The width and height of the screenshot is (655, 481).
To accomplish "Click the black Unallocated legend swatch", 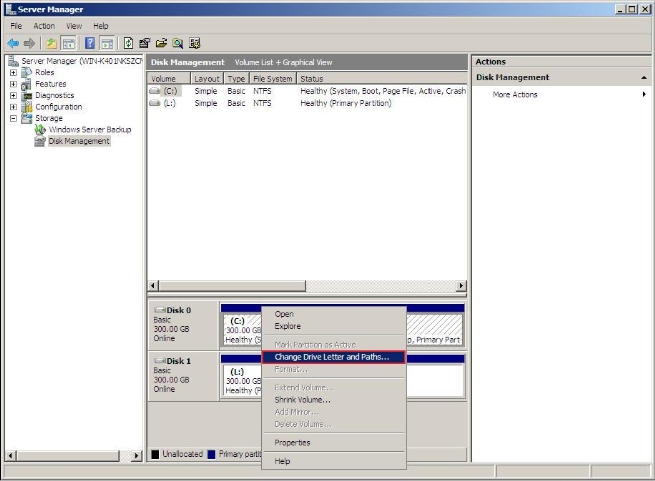I will 155,454.
